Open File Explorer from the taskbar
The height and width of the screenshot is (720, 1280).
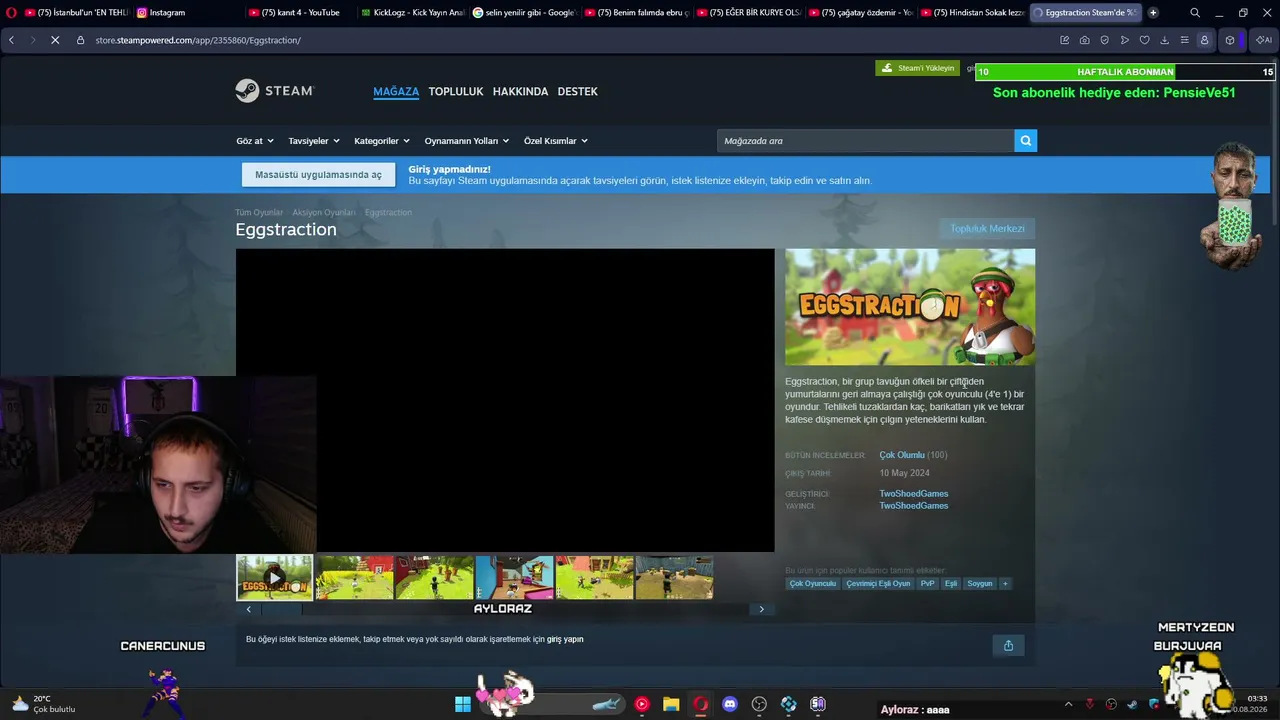[x=671, y=704]
